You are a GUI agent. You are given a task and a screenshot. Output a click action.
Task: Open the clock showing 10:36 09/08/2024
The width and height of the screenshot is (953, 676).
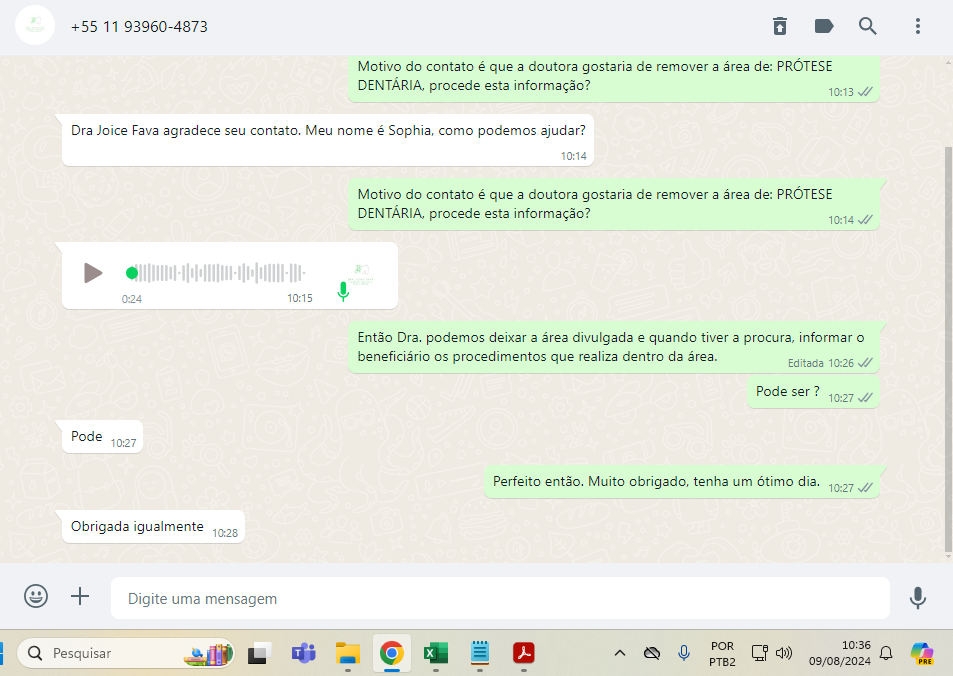(839, 654)
